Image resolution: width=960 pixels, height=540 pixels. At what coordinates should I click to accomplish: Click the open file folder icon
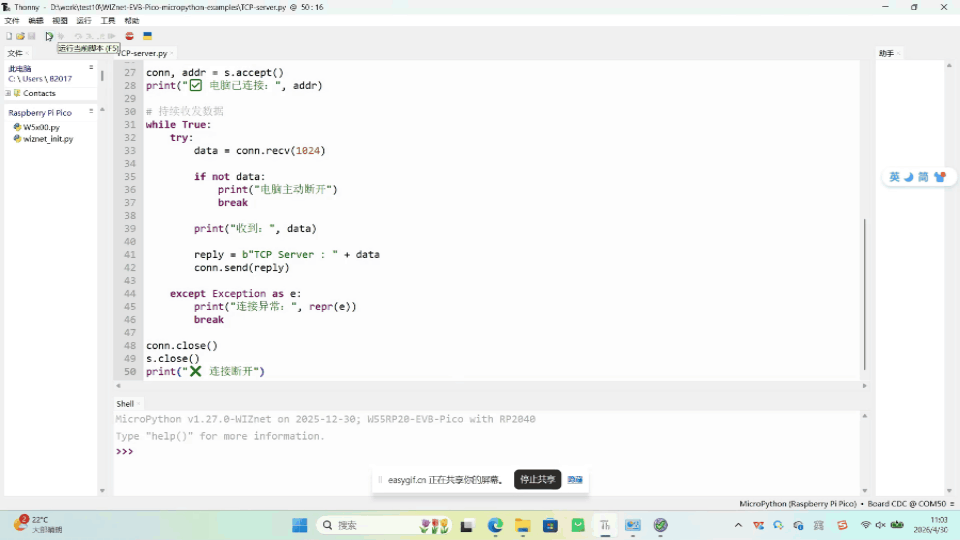(x=20, y=36)
